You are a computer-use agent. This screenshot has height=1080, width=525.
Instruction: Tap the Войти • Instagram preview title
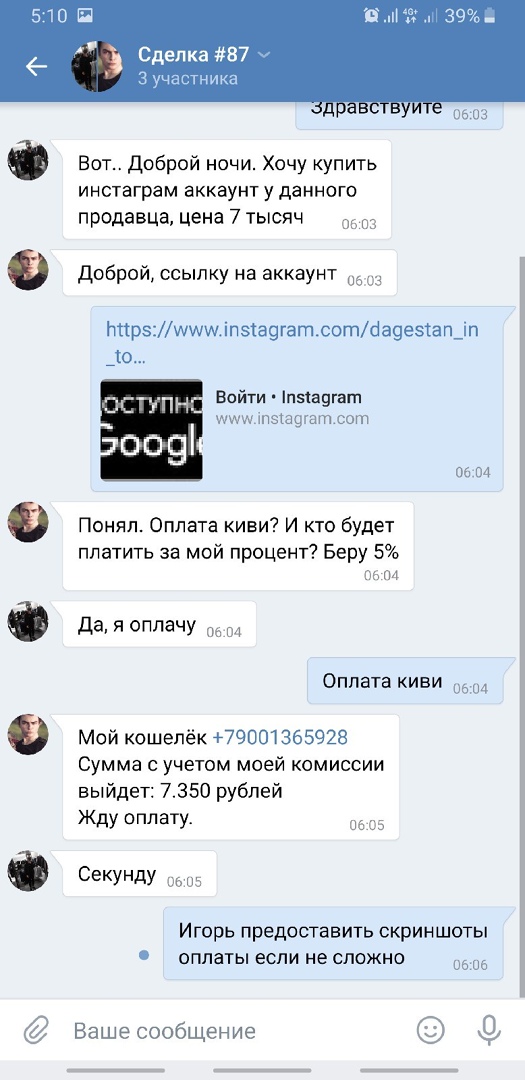[x=289, y=397]
